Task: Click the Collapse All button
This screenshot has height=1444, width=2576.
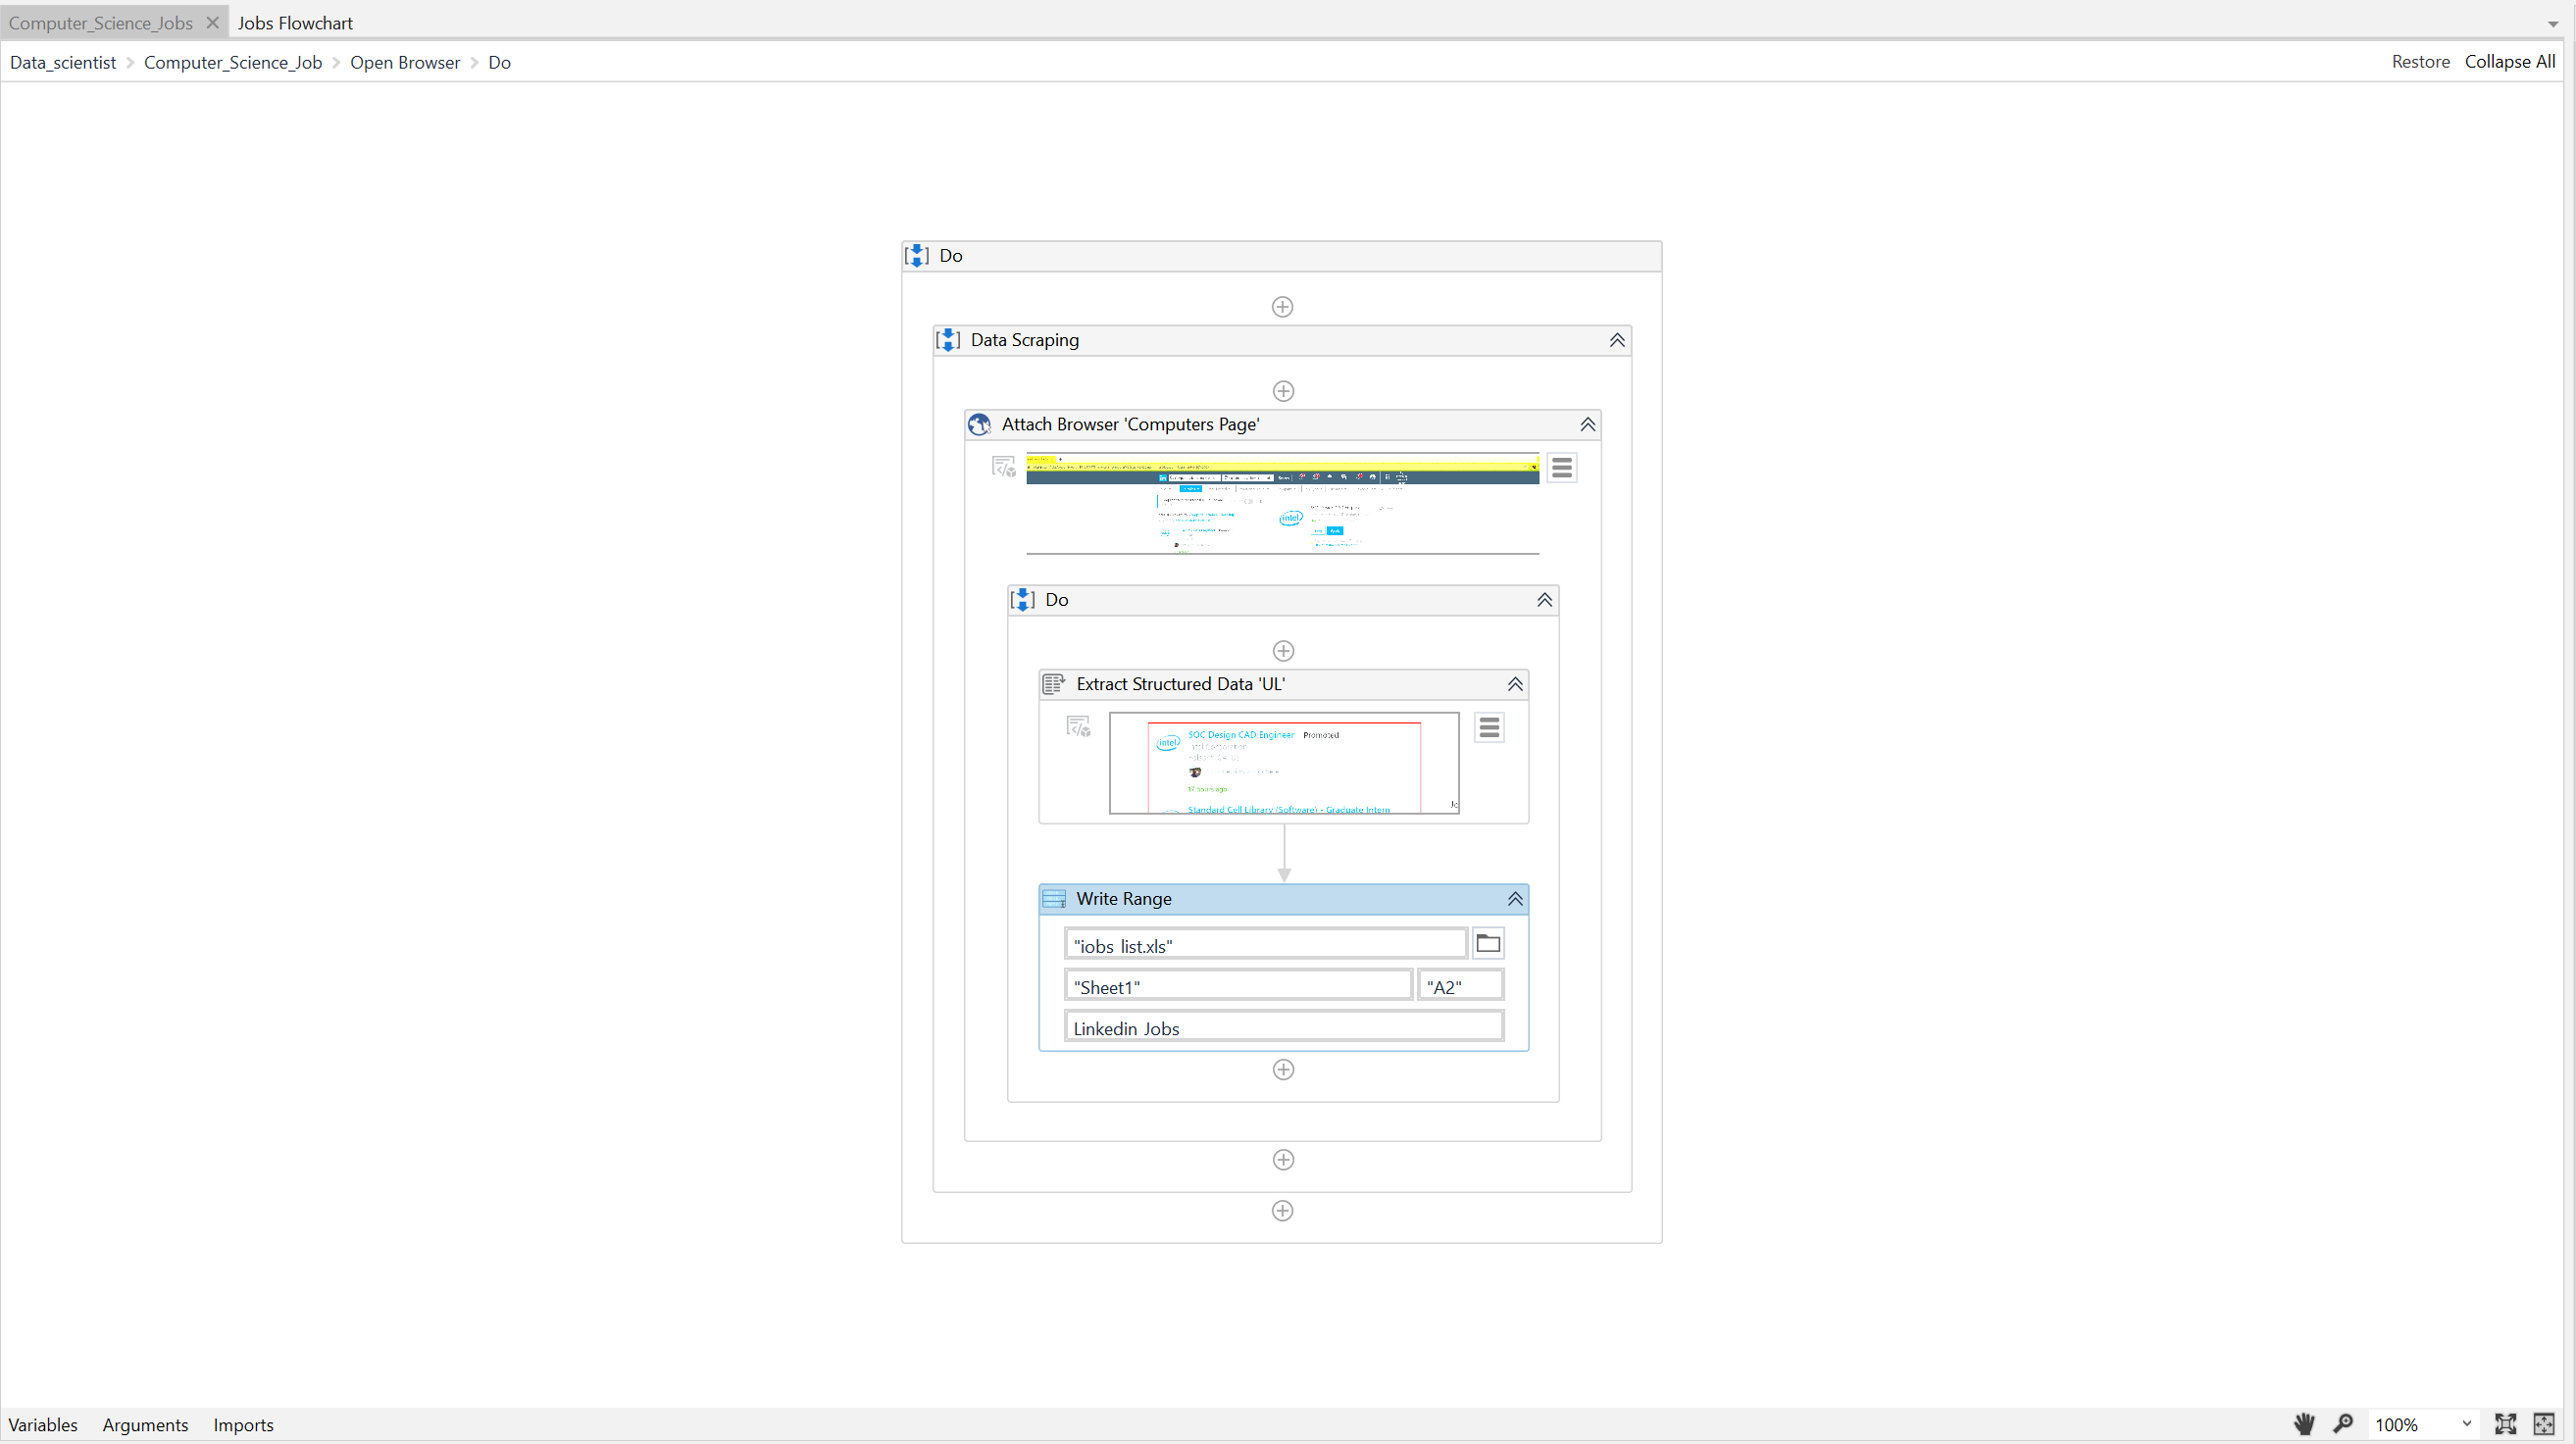Action: 2509,62
